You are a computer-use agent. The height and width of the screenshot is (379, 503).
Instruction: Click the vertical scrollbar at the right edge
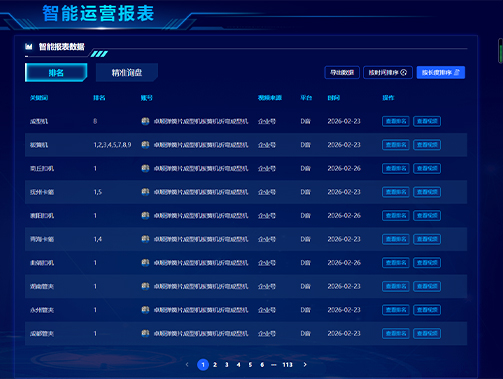500,51
